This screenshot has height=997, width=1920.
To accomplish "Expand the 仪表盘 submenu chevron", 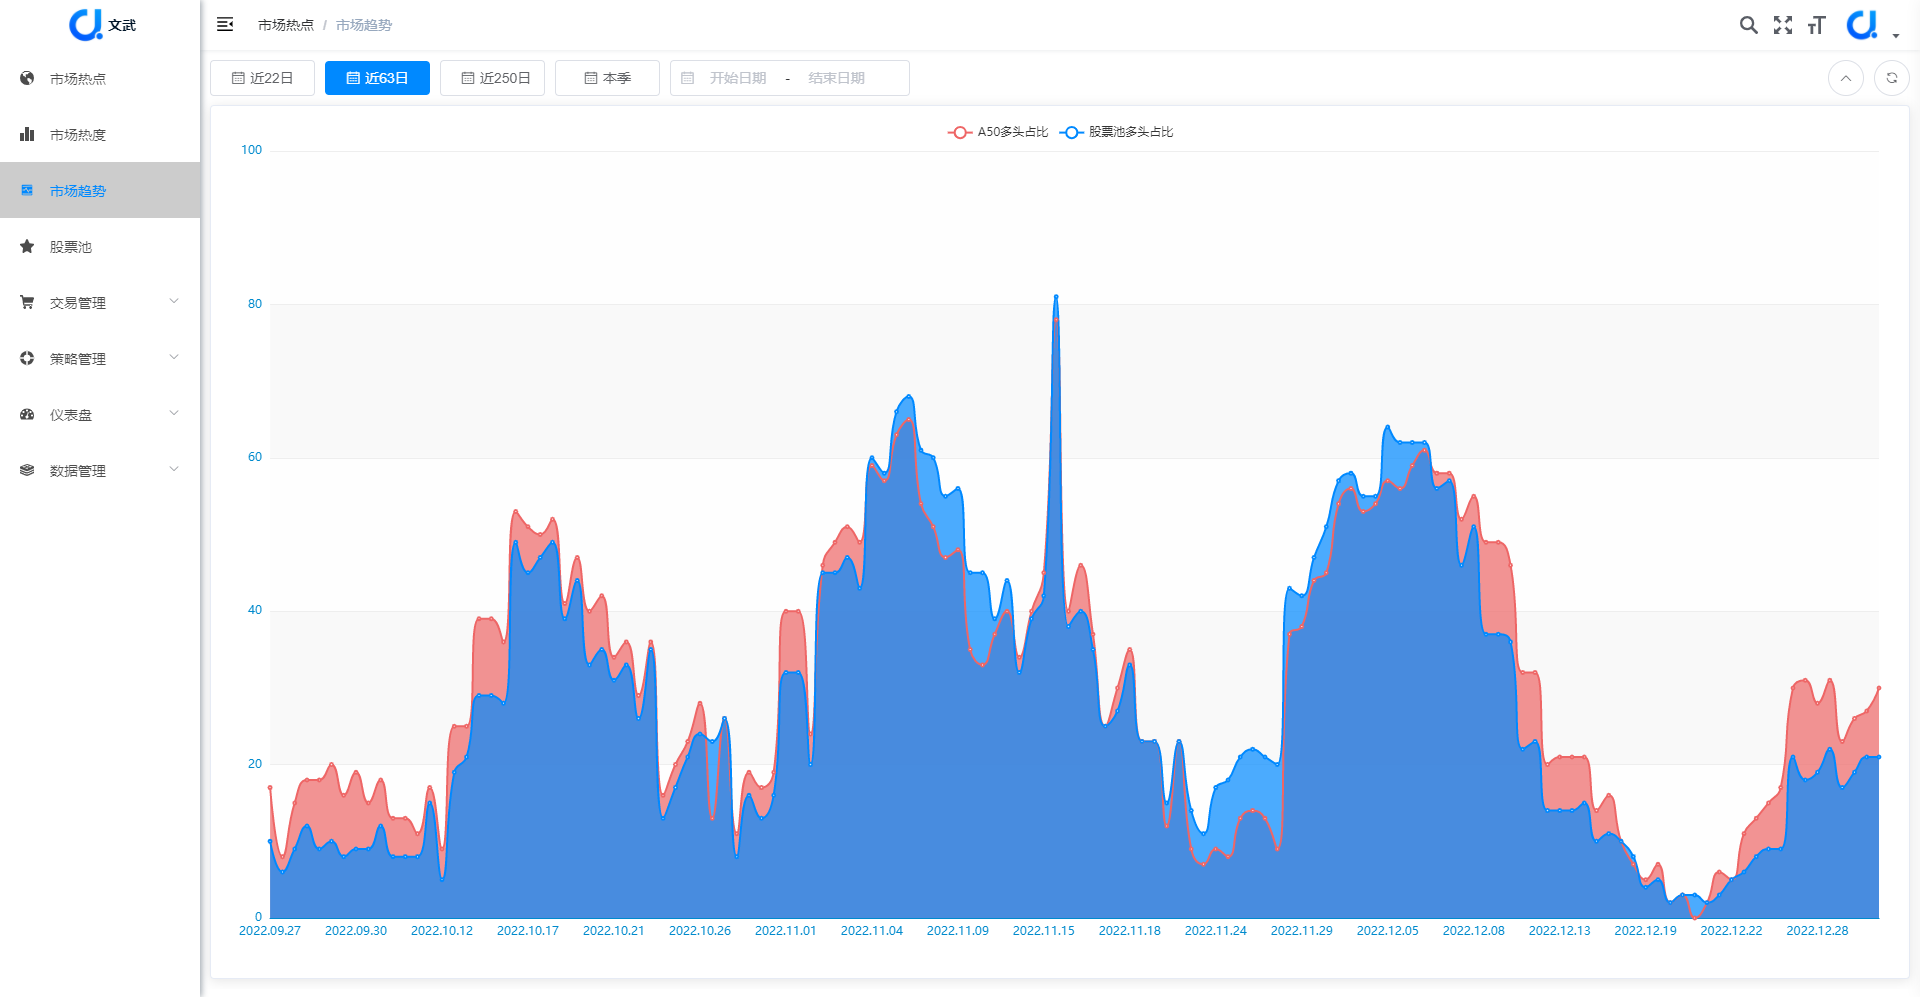I will [174, 413].
